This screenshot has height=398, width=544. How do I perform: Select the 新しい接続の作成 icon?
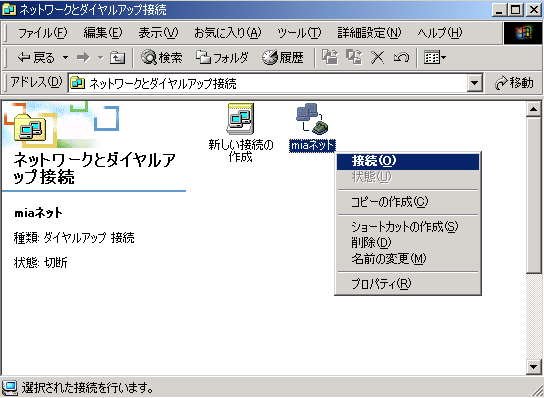[240, 133]
